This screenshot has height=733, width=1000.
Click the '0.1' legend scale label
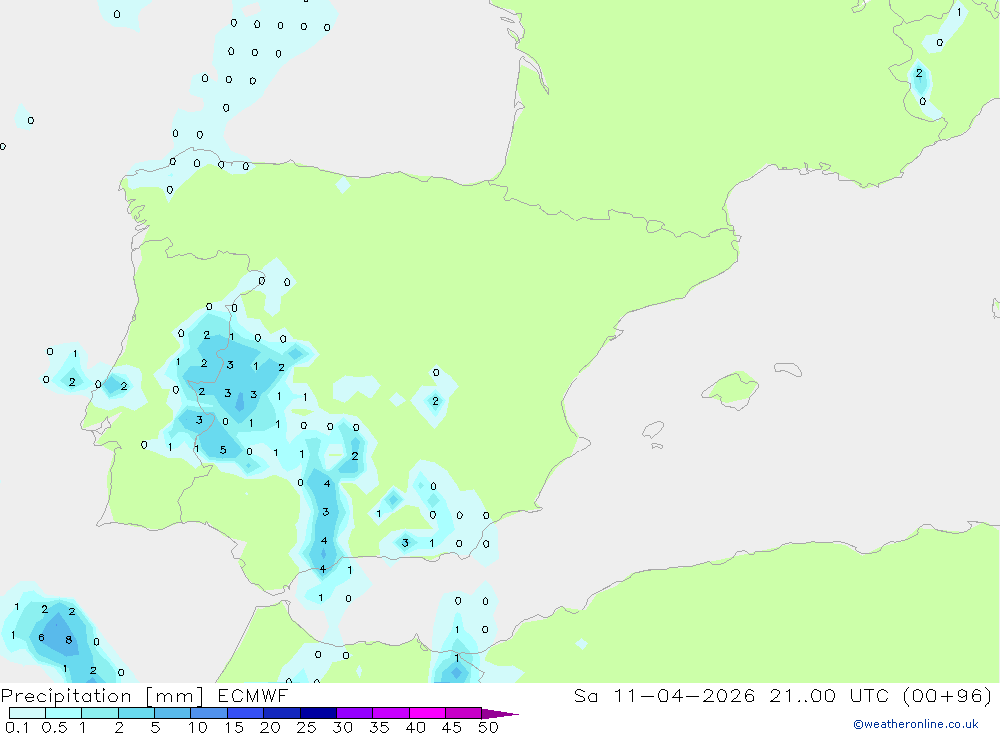point(17,727)
